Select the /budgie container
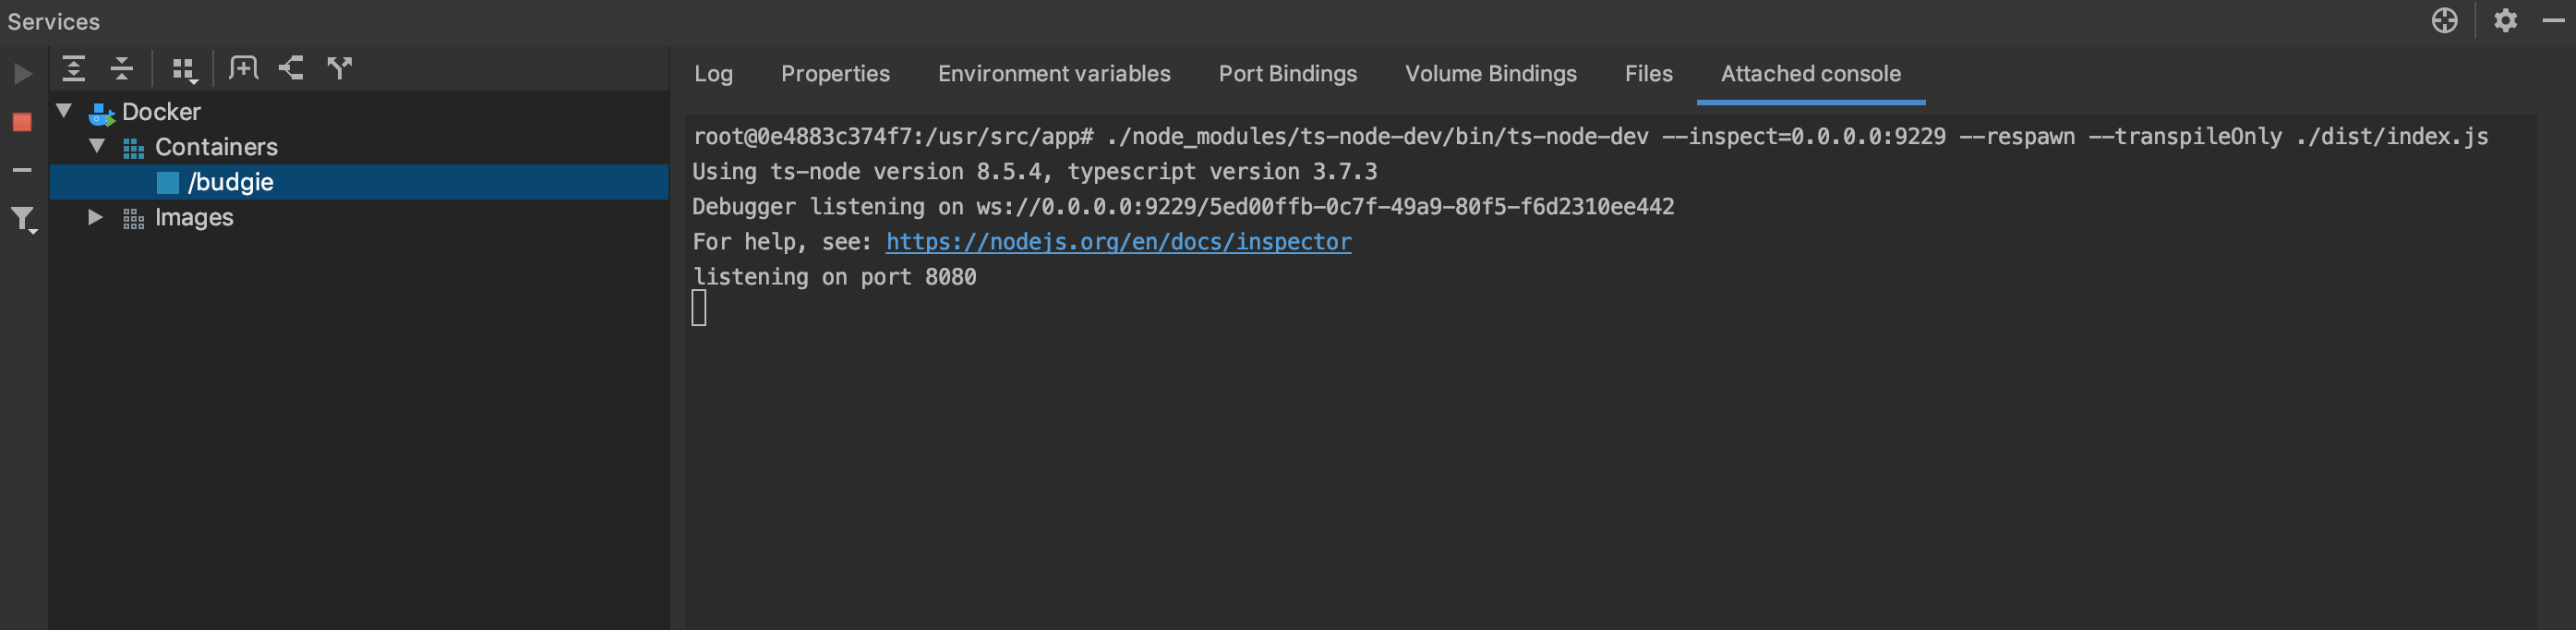The height and width of the screenshot is (630, 2576). tap(231, 182)
